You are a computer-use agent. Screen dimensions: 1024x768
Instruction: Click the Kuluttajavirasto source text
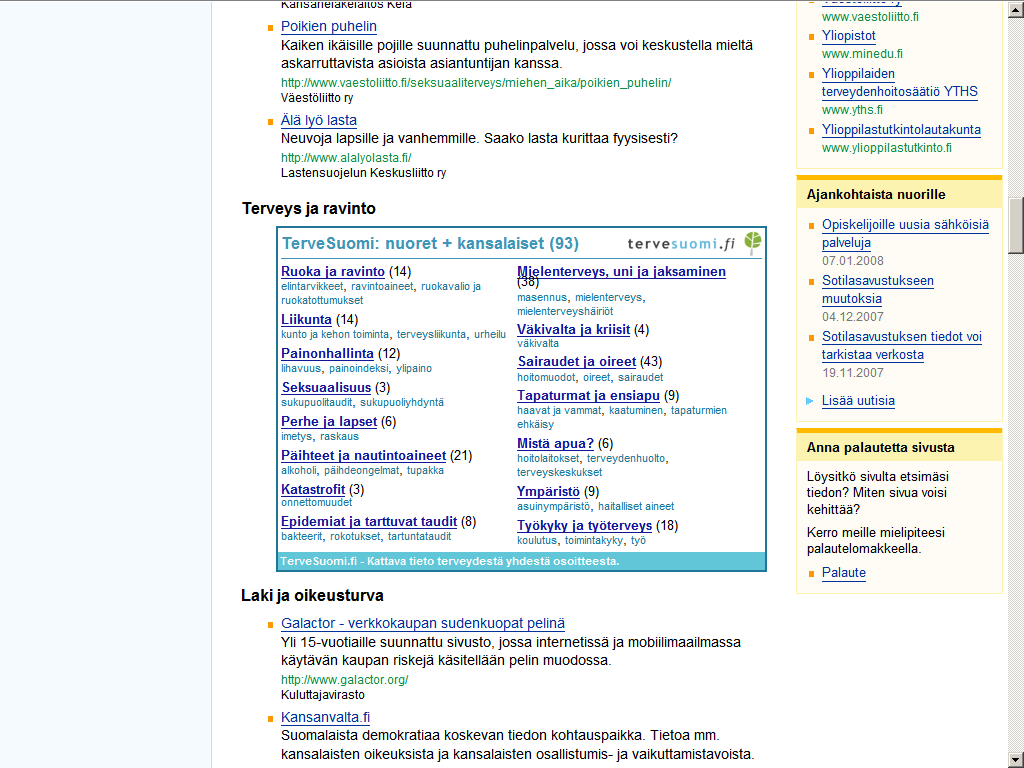tap(323, 696)
